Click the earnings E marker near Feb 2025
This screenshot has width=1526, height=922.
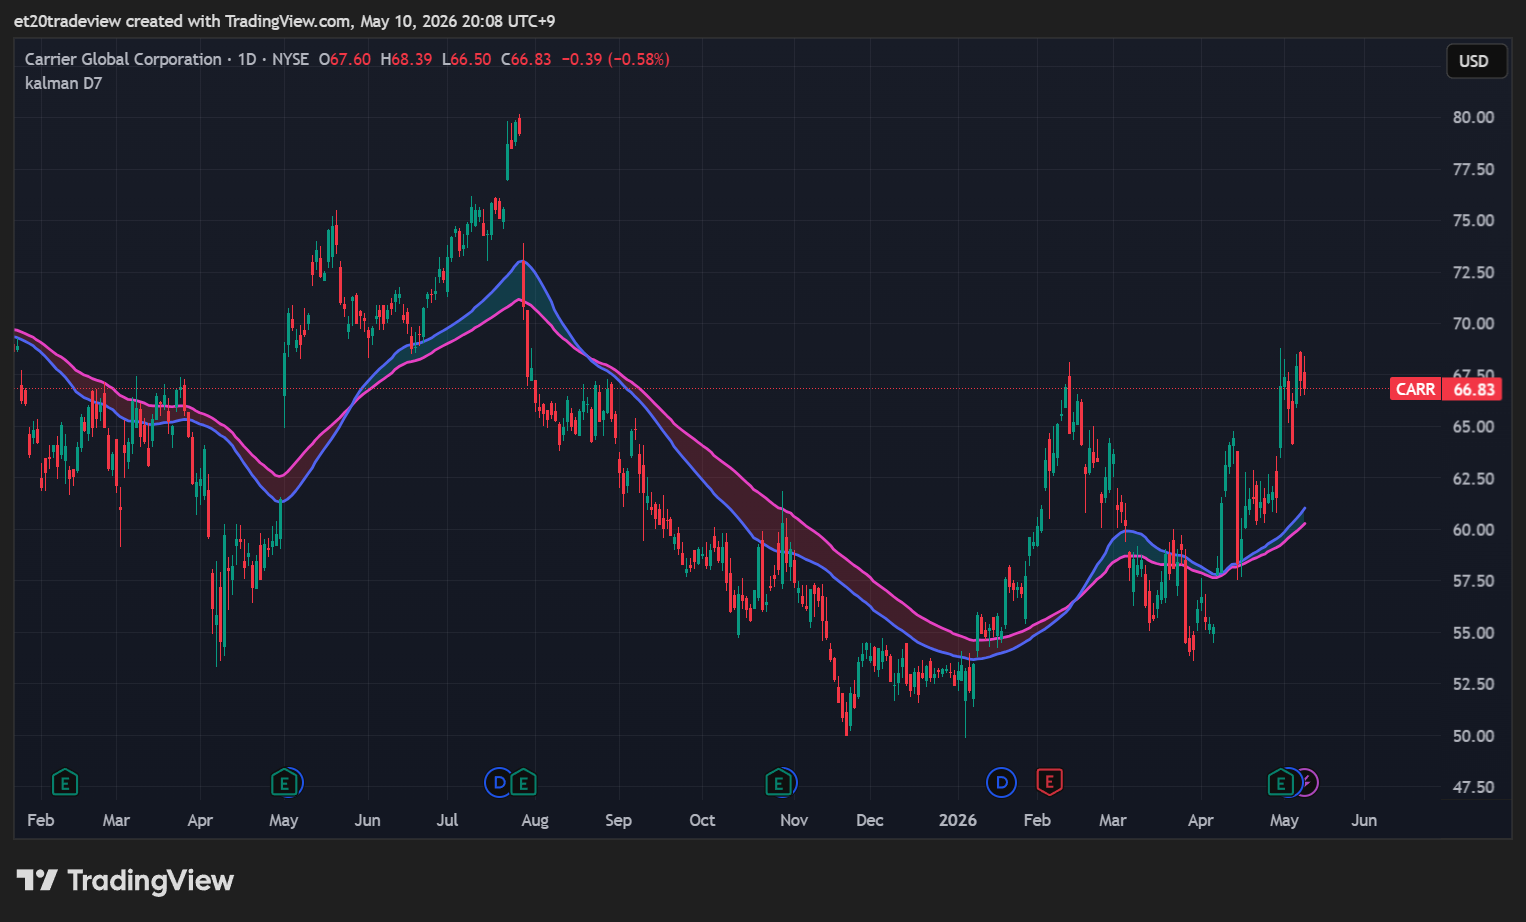[65, 783]
